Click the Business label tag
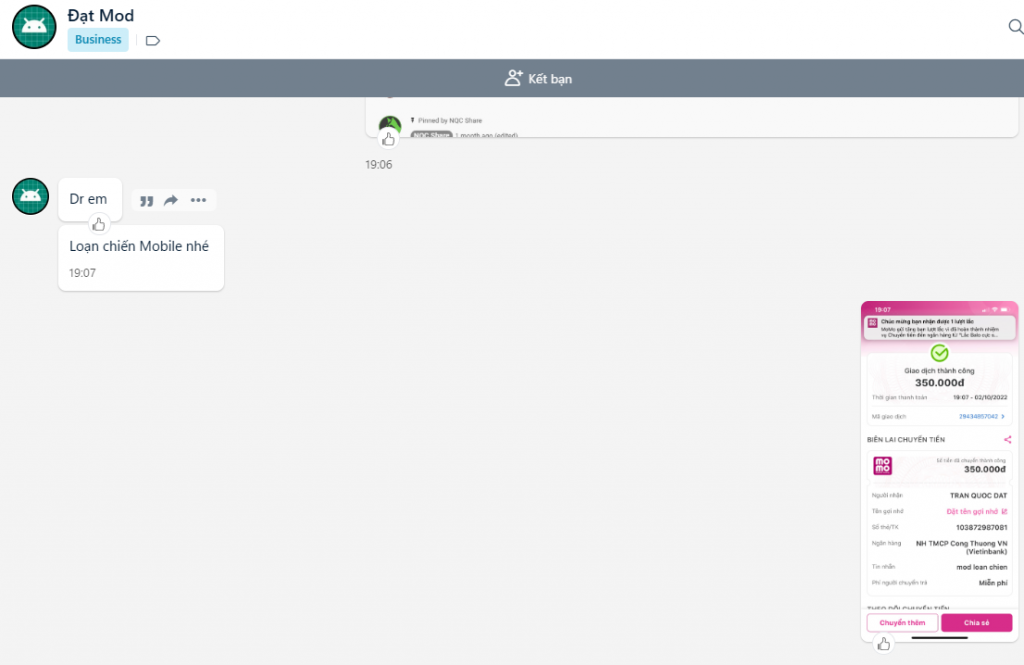Viewport: 1024px width, 665px height. (98, 40)
